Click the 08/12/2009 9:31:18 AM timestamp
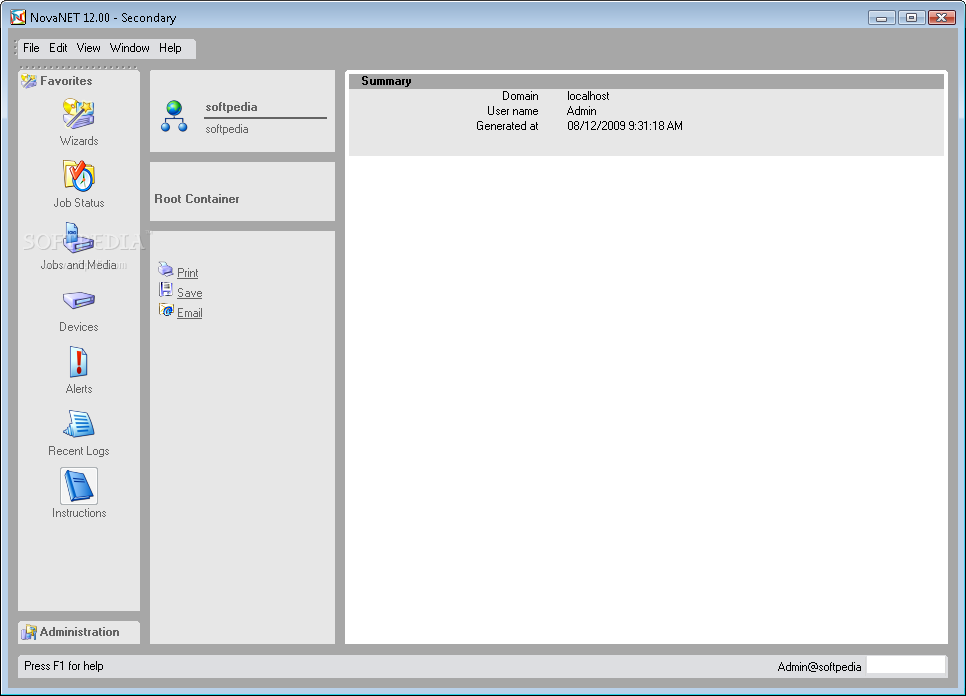The width and height of the screenshot is (966, 696). click(625, 126)
